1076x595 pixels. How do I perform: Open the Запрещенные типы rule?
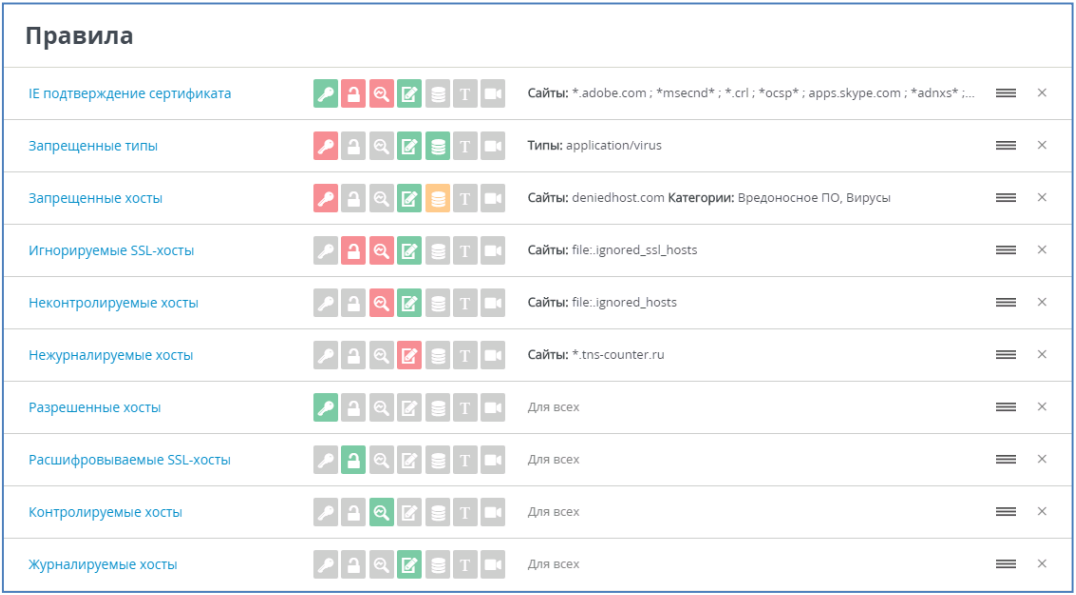(93, 146)
